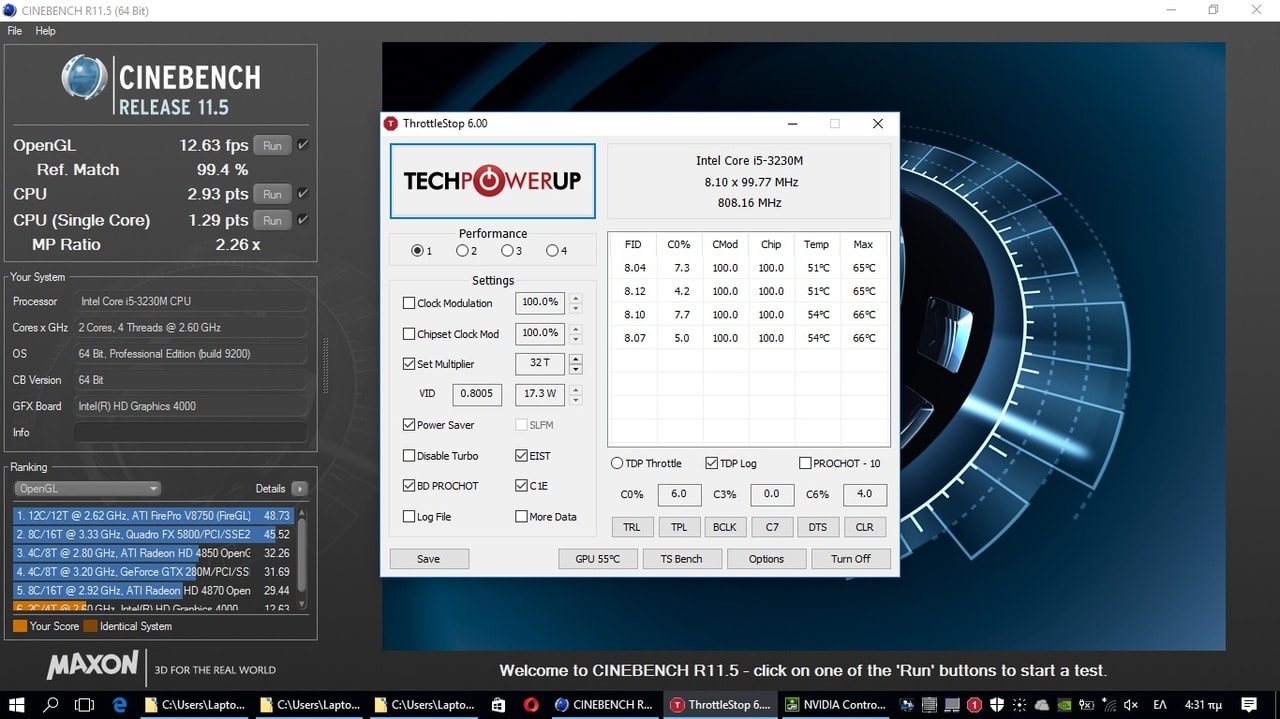
Task: Enable Chipset Clock Mod checkbox
Action: click(x=409, y=334)
